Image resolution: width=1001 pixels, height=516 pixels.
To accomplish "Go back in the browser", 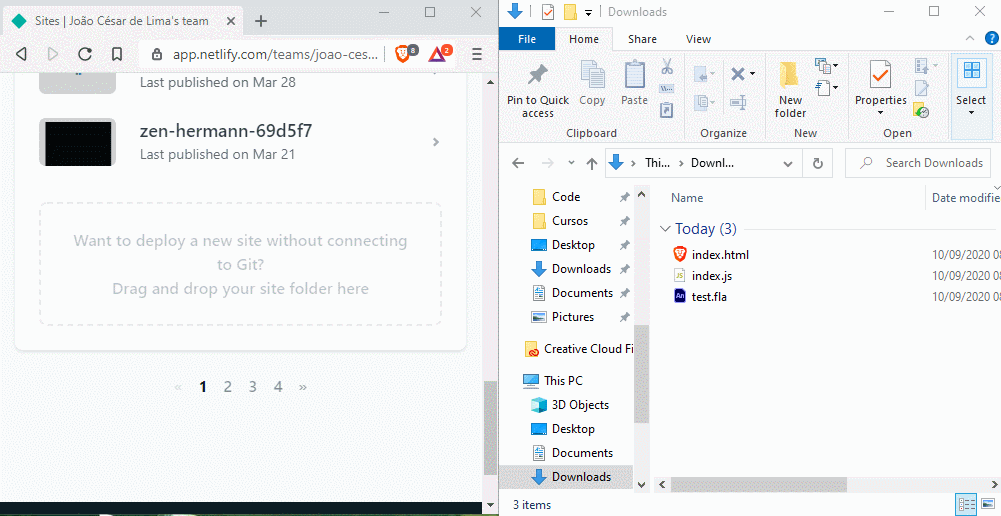I will 21,54.
